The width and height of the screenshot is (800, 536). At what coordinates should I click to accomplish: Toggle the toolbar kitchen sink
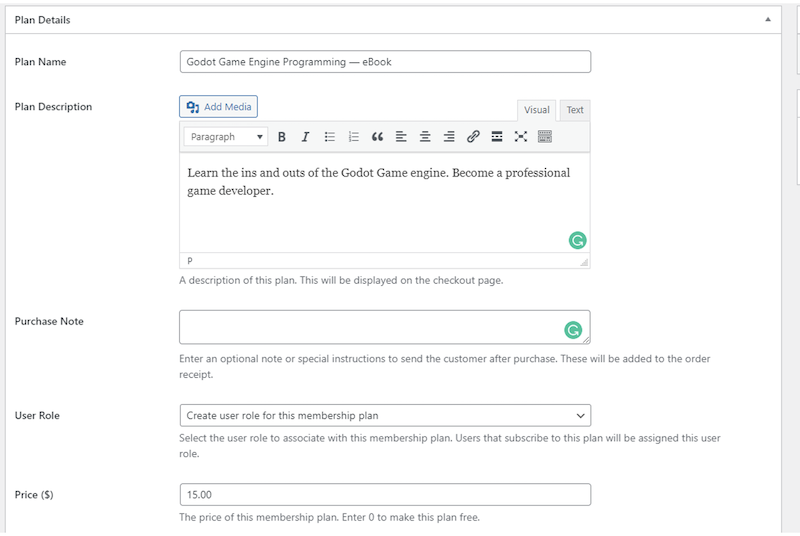coord(544,137)
